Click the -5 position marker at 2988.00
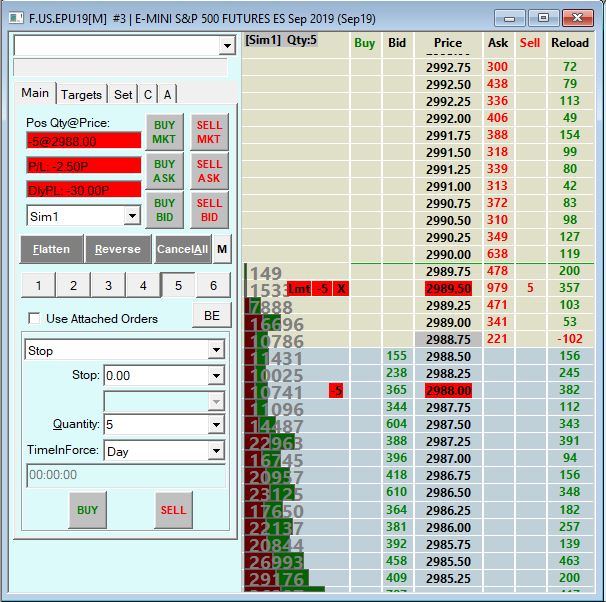This screenshot has width=606, height=602. [x=336, y=391]
